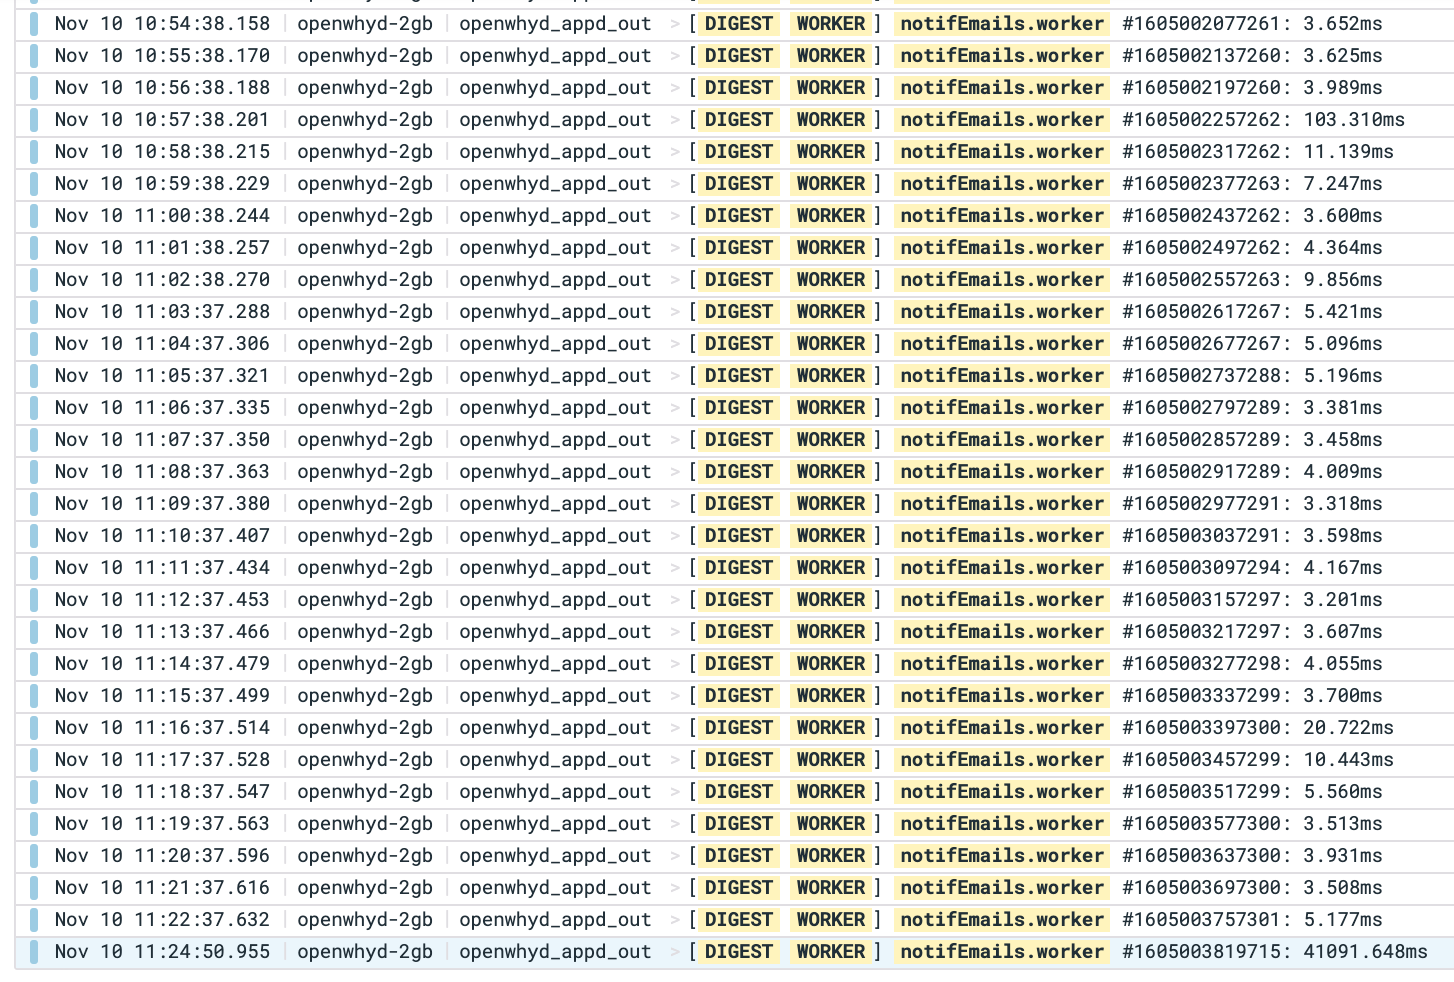Click the blue log marker on the 10:54:38 entry

(x=35, y=23)
